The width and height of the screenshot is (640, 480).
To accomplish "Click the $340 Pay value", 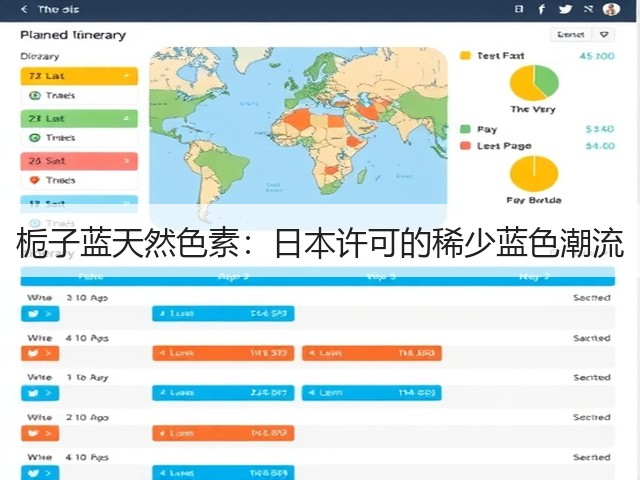I will pyautogui.click(x=600, y=129).
